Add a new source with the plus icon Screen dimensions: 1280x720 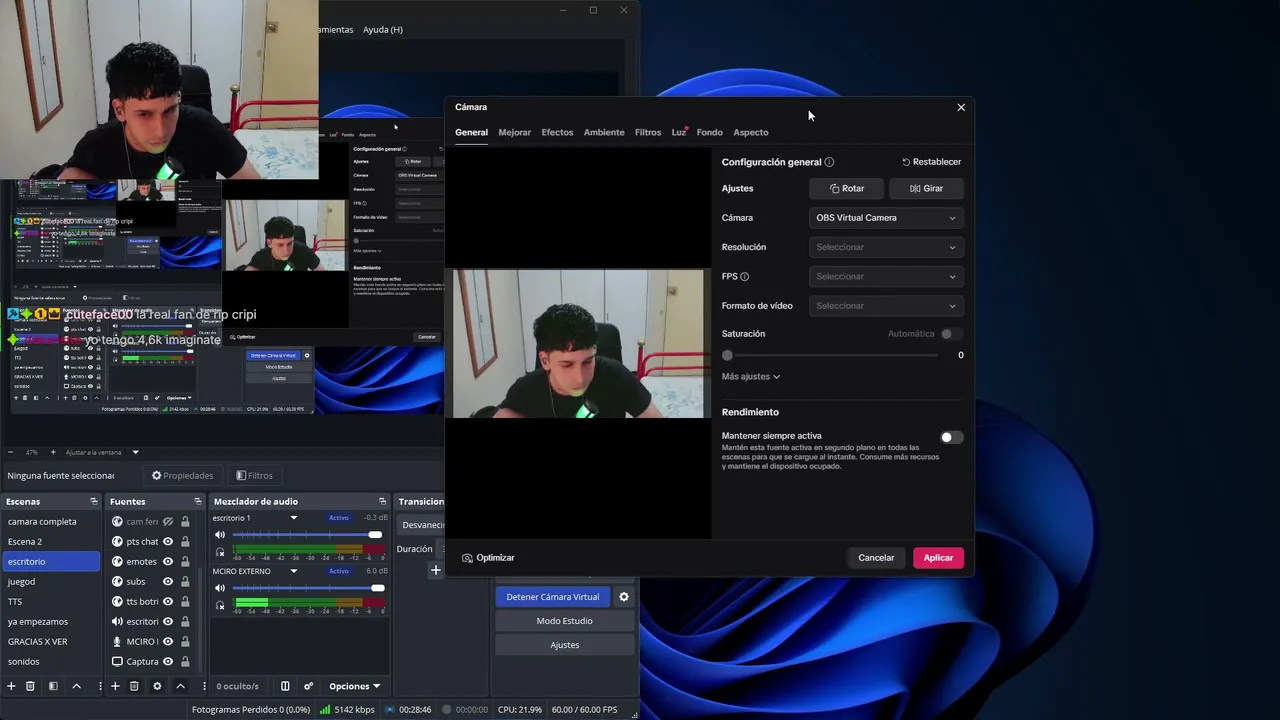[115, 686]
